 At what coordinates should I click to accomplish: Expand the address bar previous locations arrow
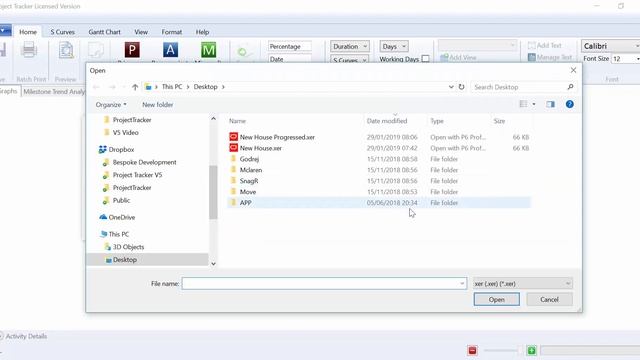click(451, 87)
